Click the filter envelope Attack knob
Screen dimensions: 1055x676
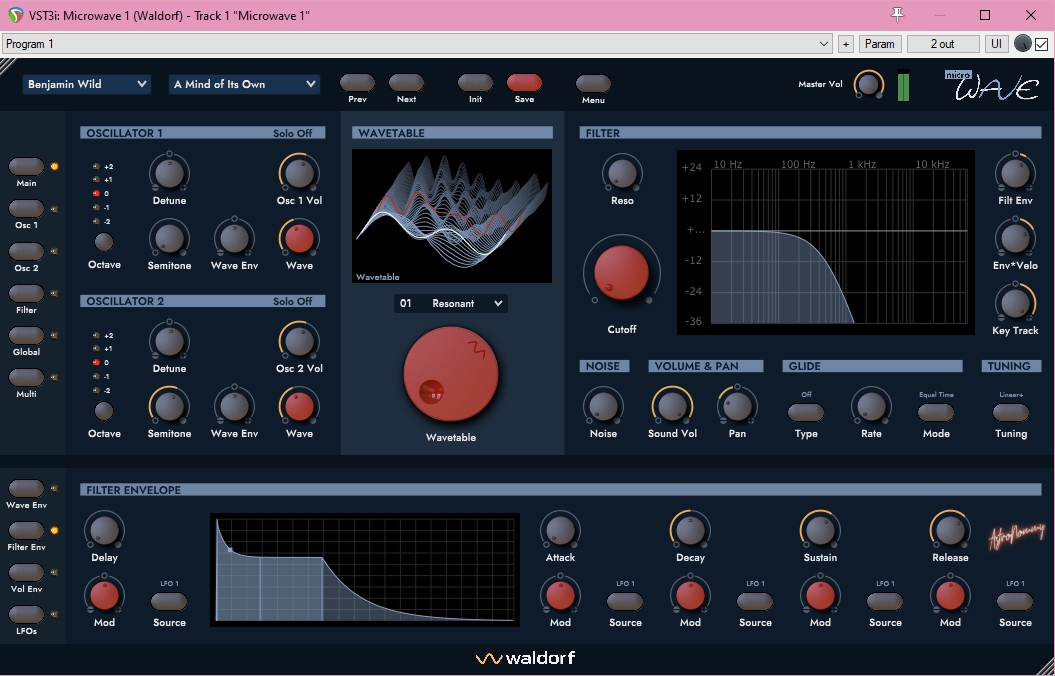click(560, 530)
